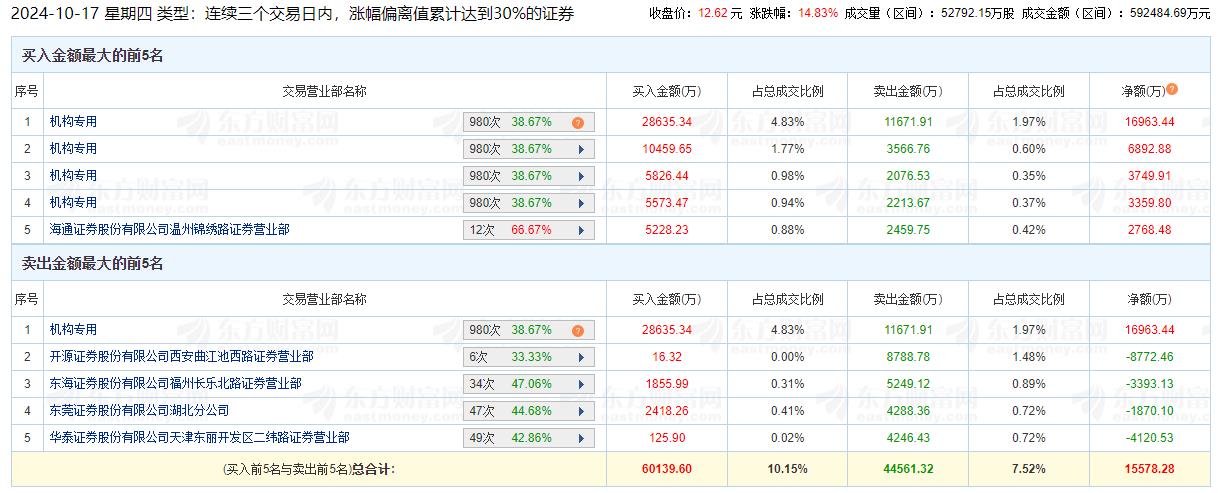Image resolution: width=1221 pixels, height=493 pixels.
Task: Click the arrow icon in the 开源证券 row
Action: 580,357
